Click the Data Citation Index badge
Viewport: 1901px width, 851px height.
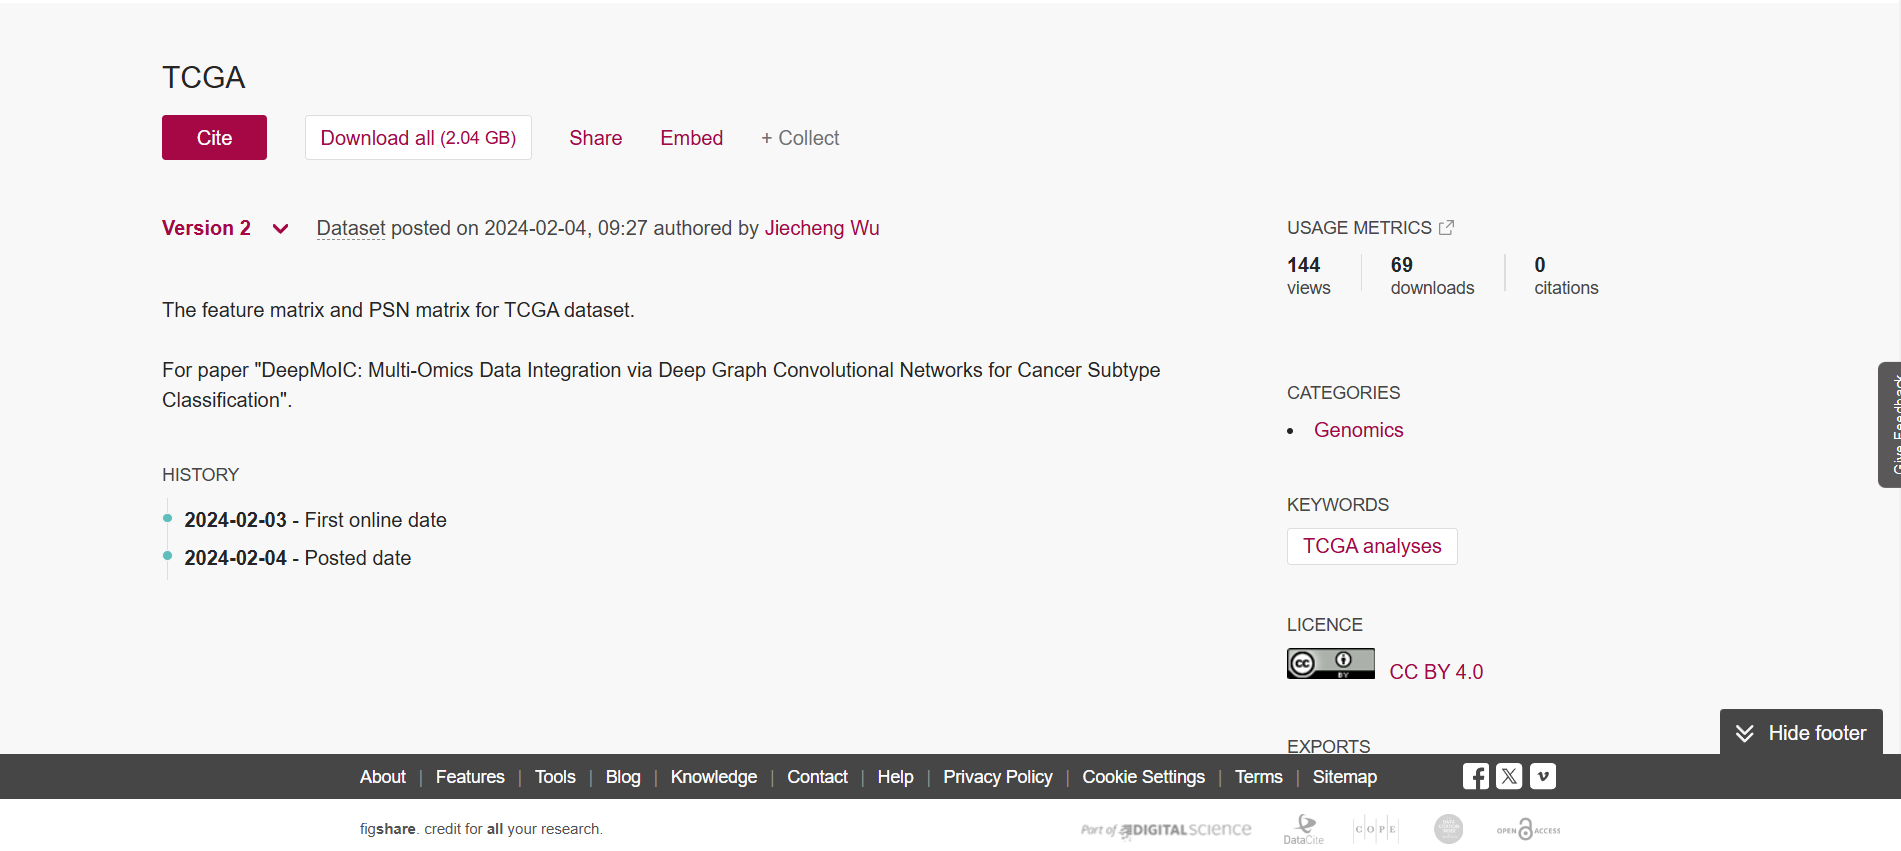(x=1448, y=829)
